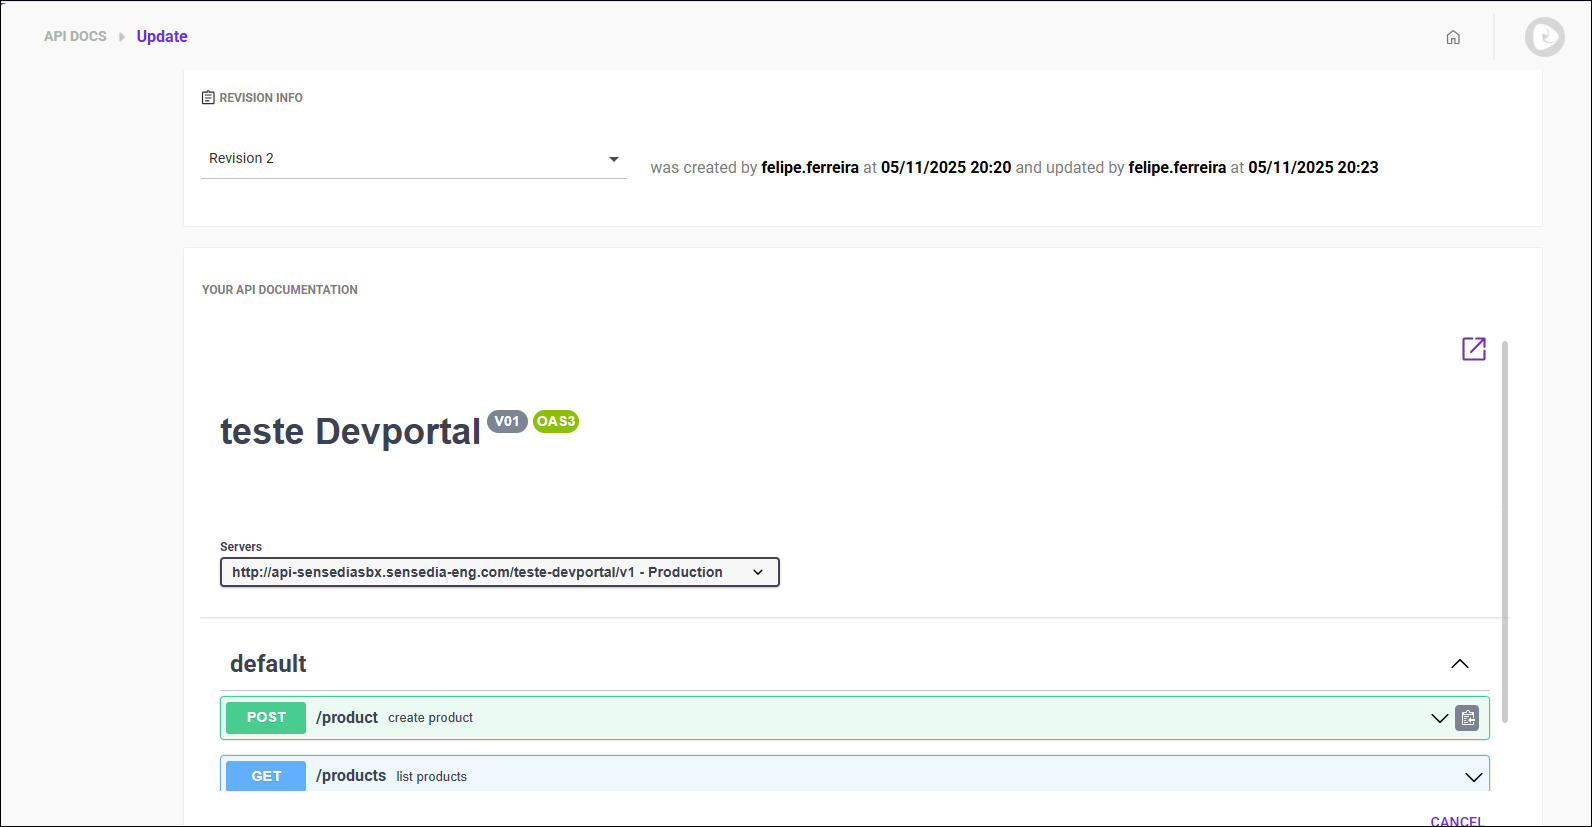1592x827 pixels.
Task: Click the OAS3 badge
Action: 556,421
